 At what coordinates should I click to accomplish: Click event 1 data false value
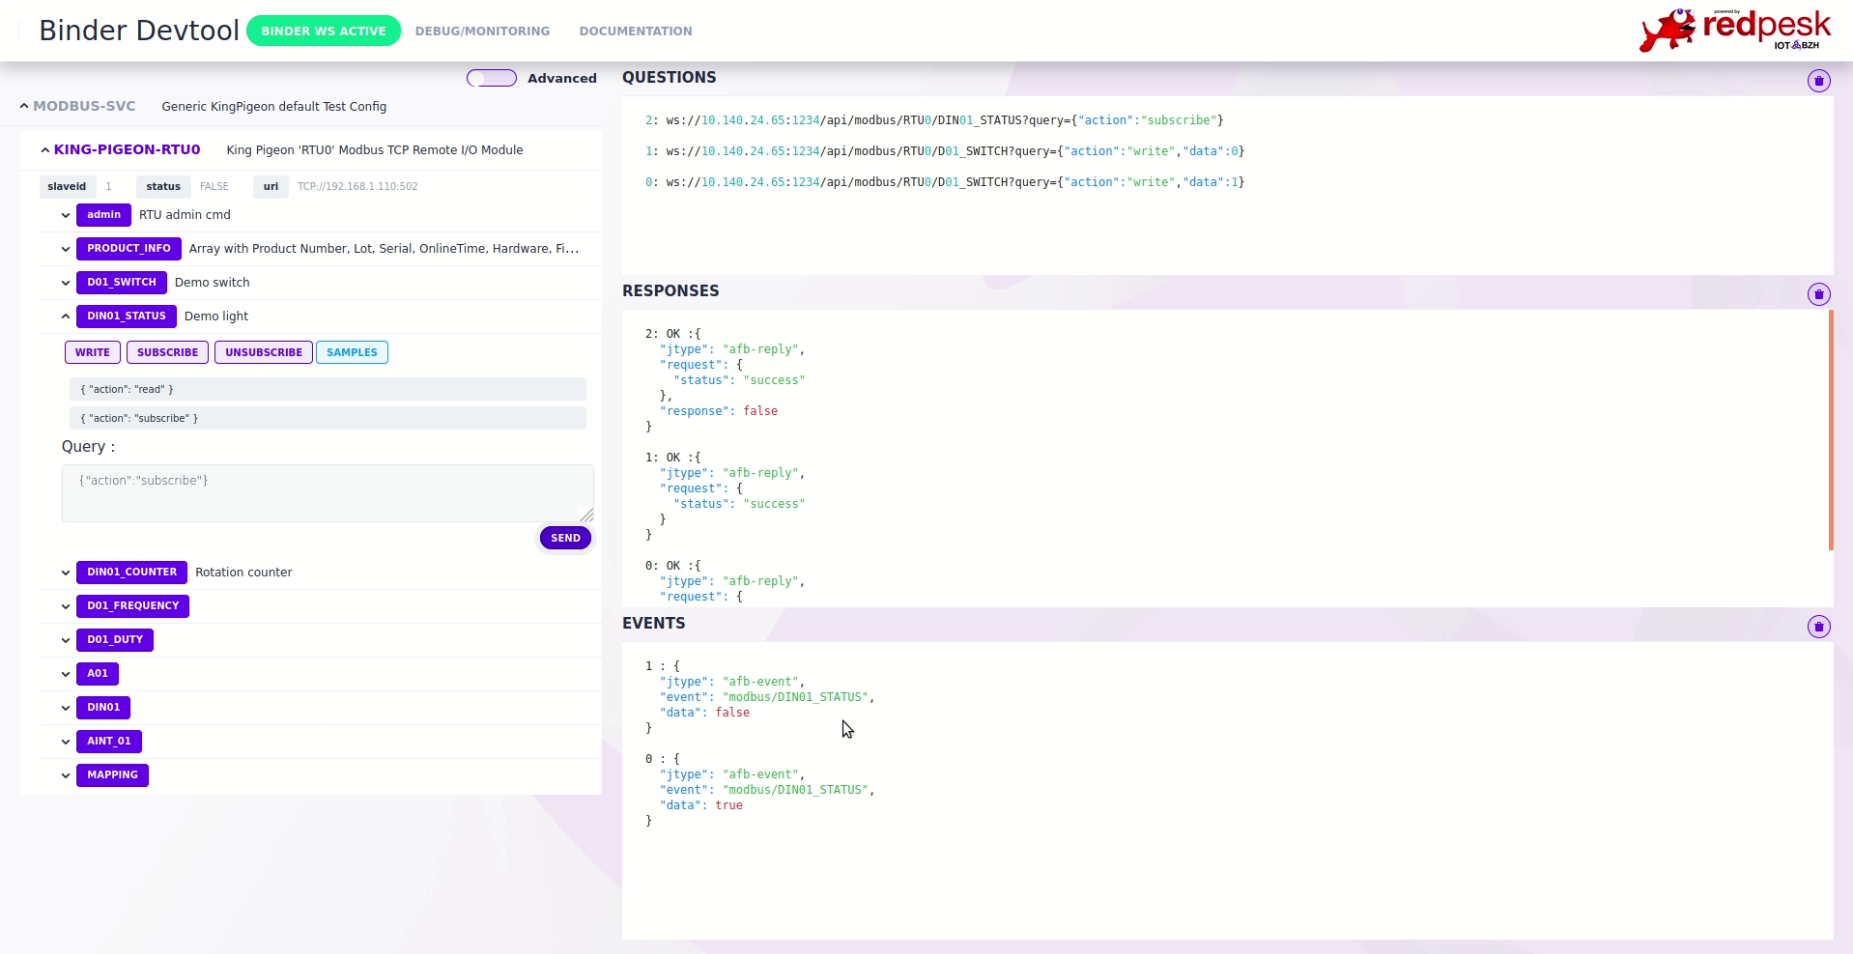tap(732, 713)
